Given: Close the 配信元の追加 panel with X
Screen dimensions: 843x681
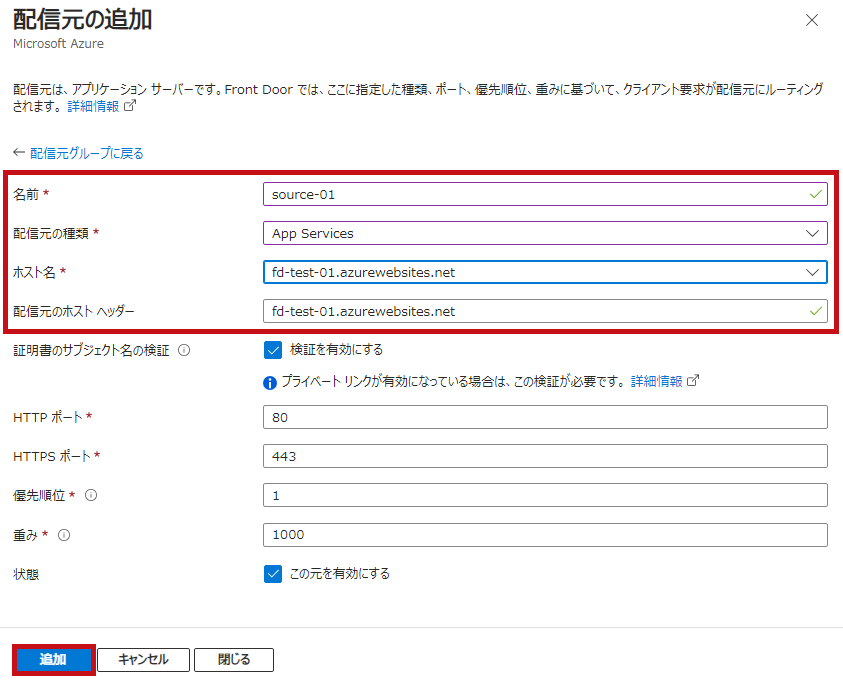Looking at the screenshot, I should tap(811, 20).
